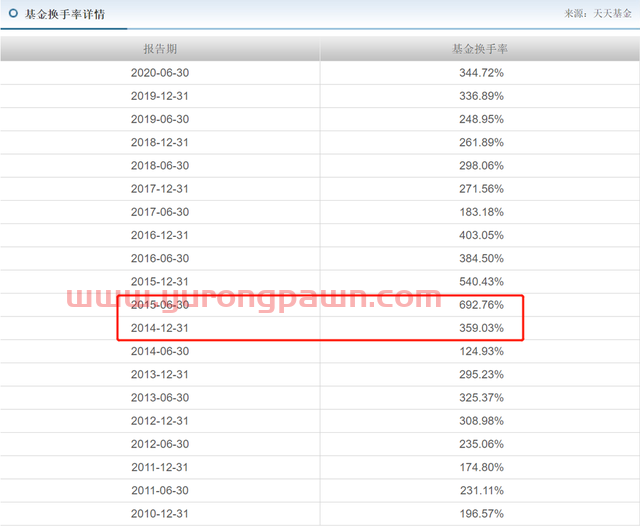Click the 248.95% turnover rate cell

(x=481, y=119)
